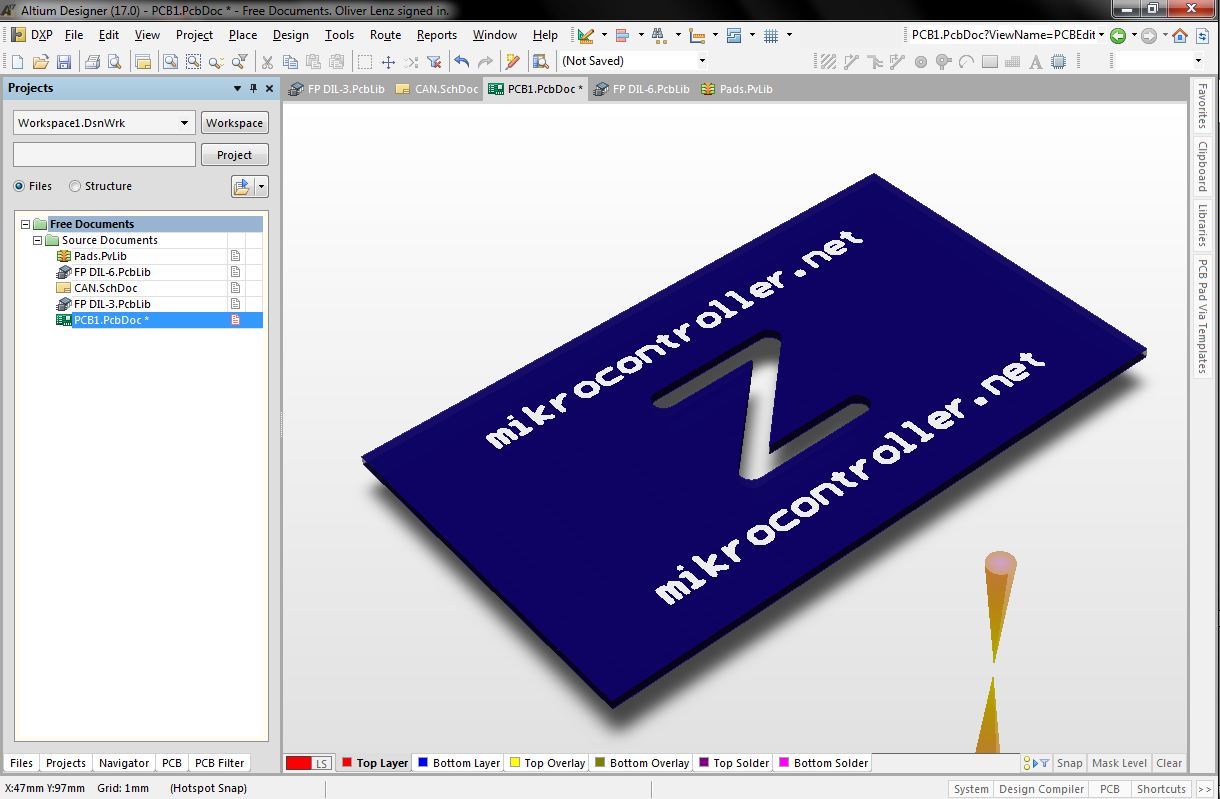Click the Workspace button
1220x799 pixels.
pos(235,123)
